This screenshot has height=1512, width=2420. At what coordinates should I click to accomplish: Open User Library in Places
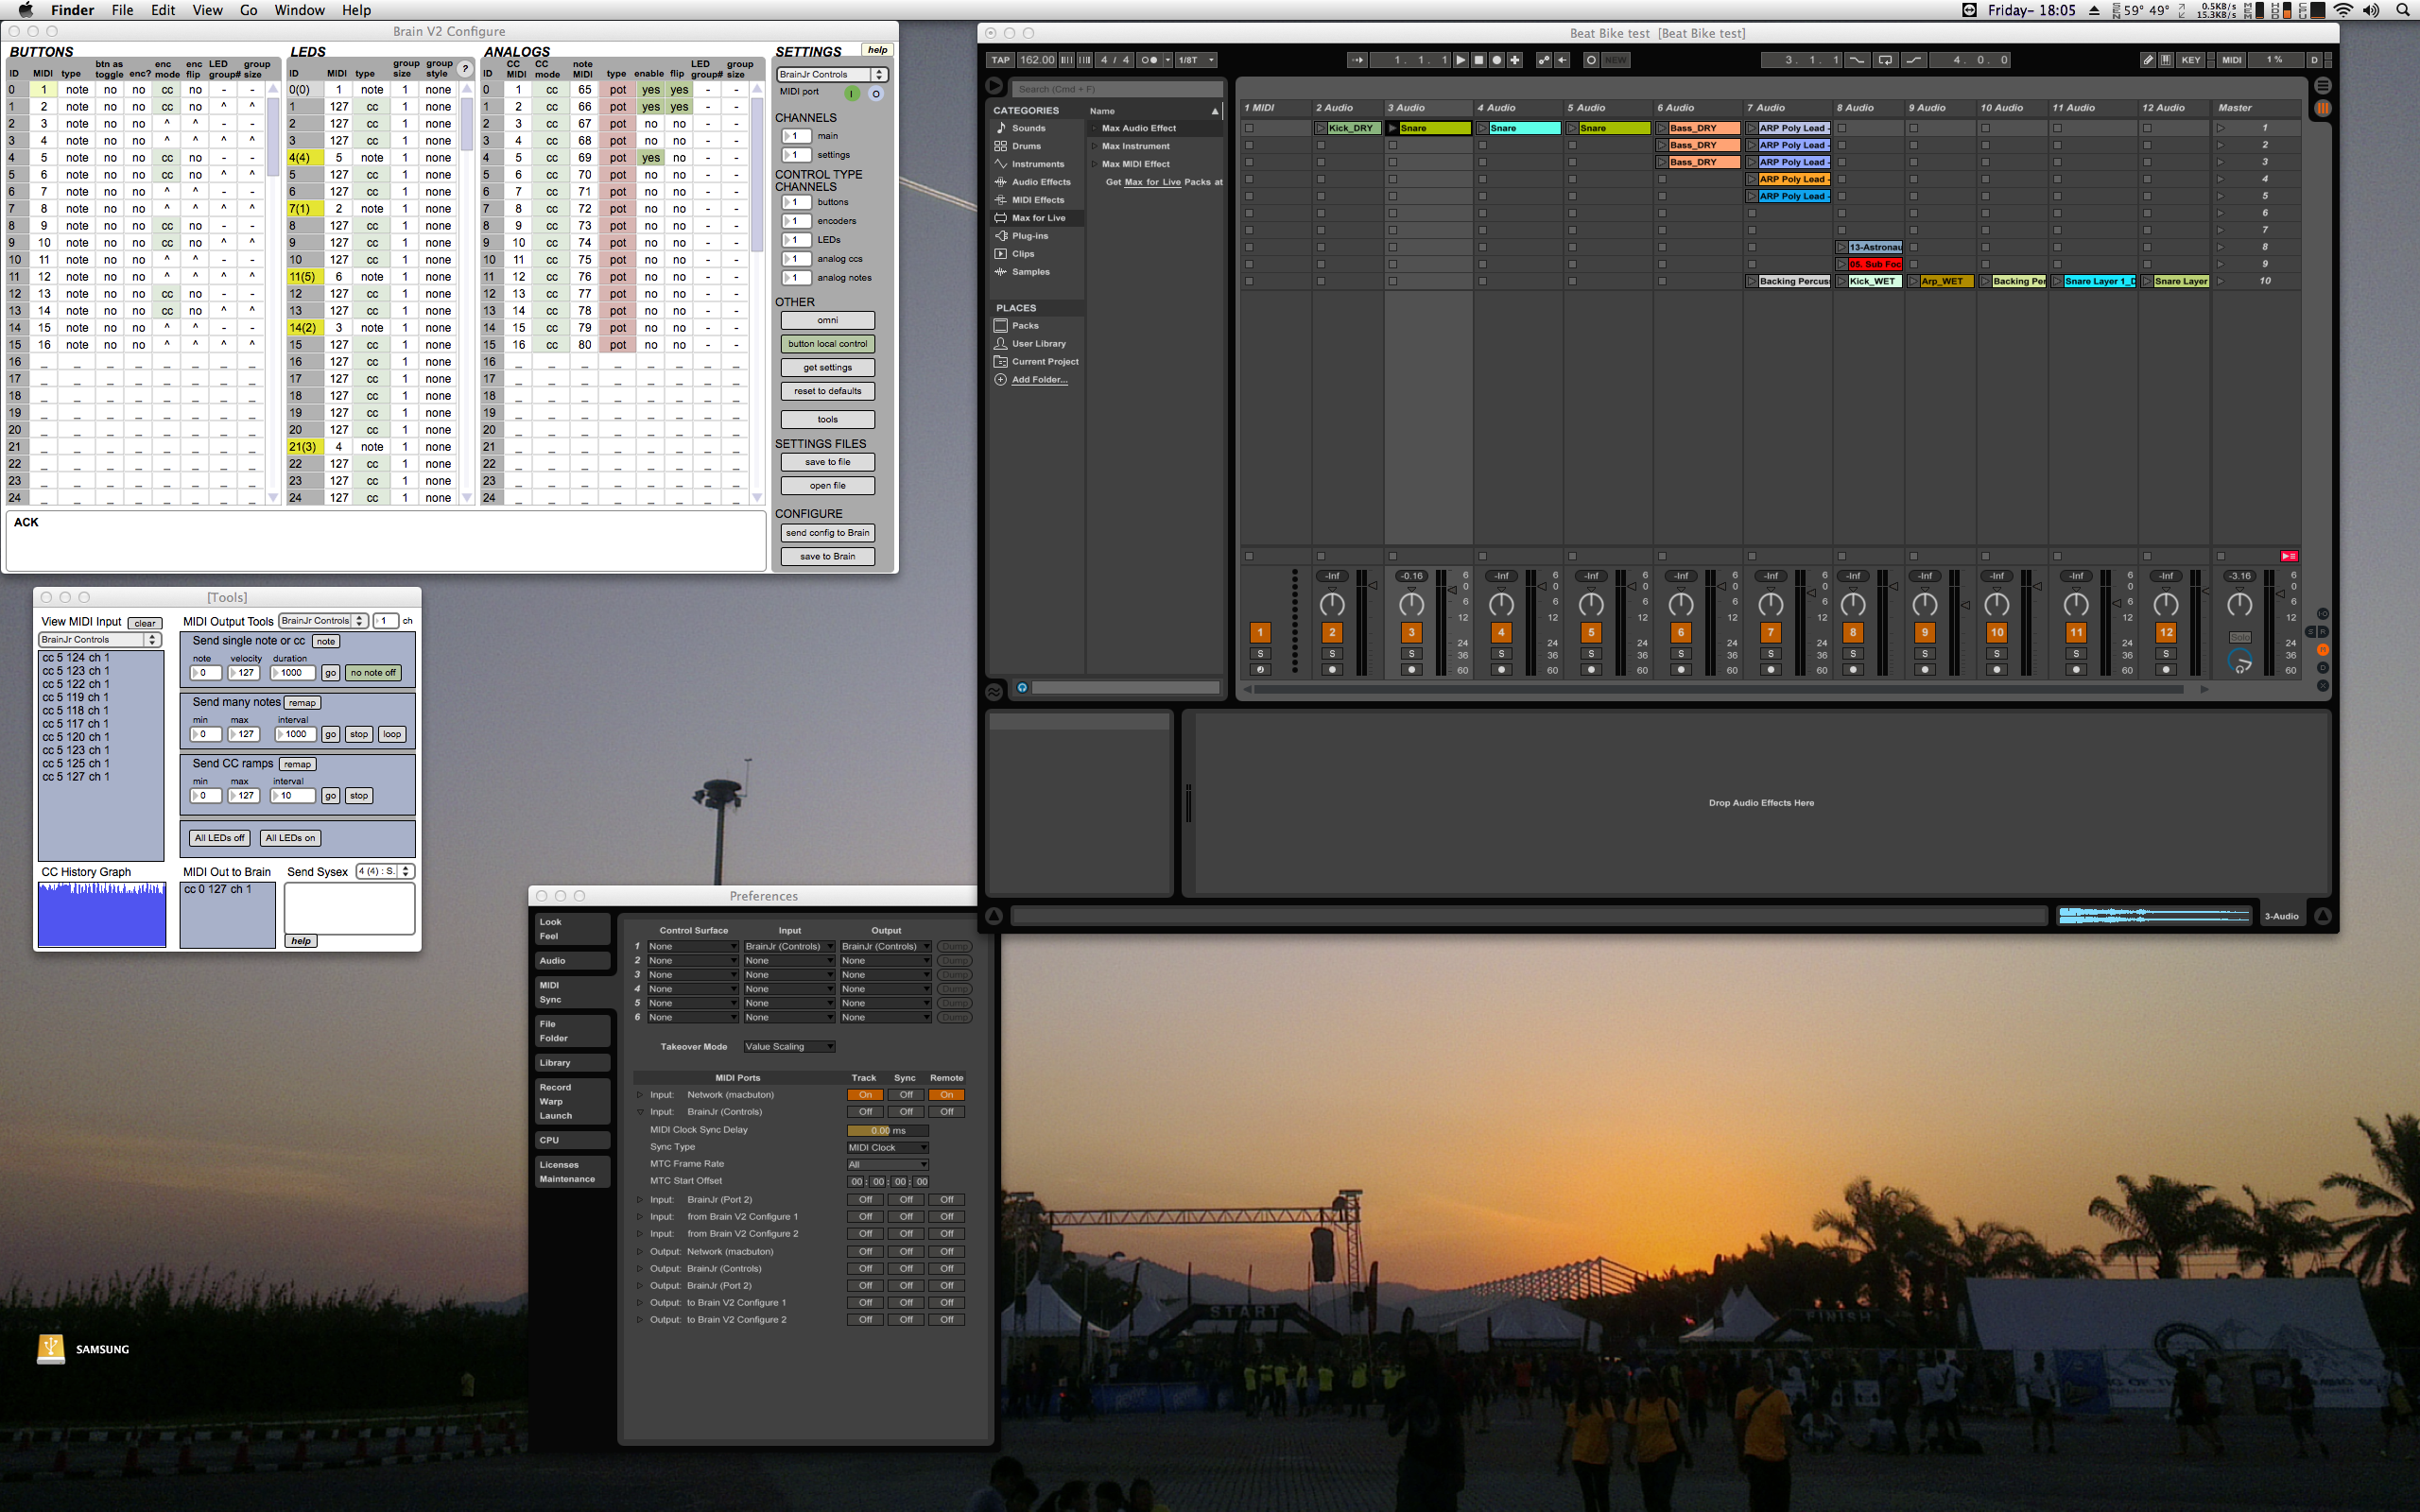[1038, 344]
